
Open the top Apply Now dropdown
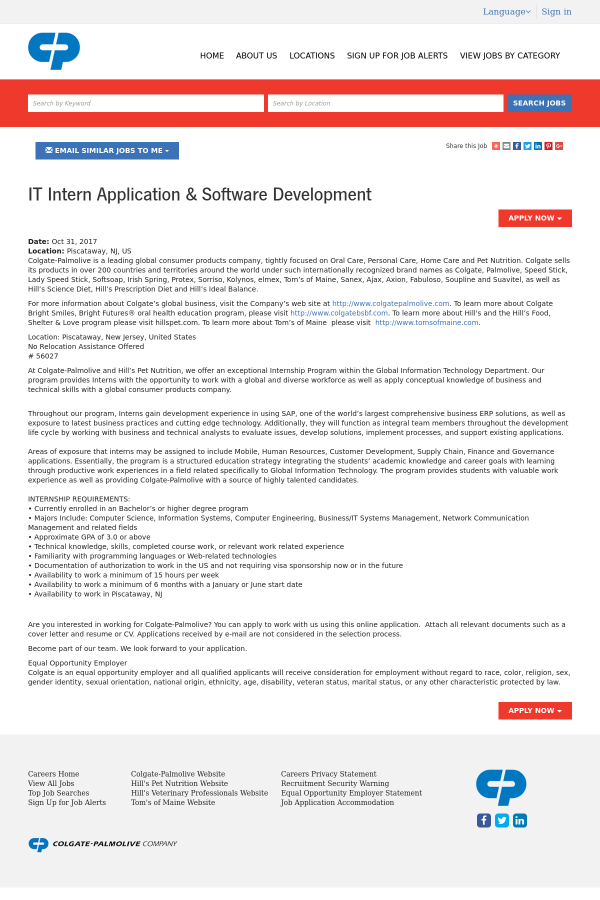coord(535,218)
